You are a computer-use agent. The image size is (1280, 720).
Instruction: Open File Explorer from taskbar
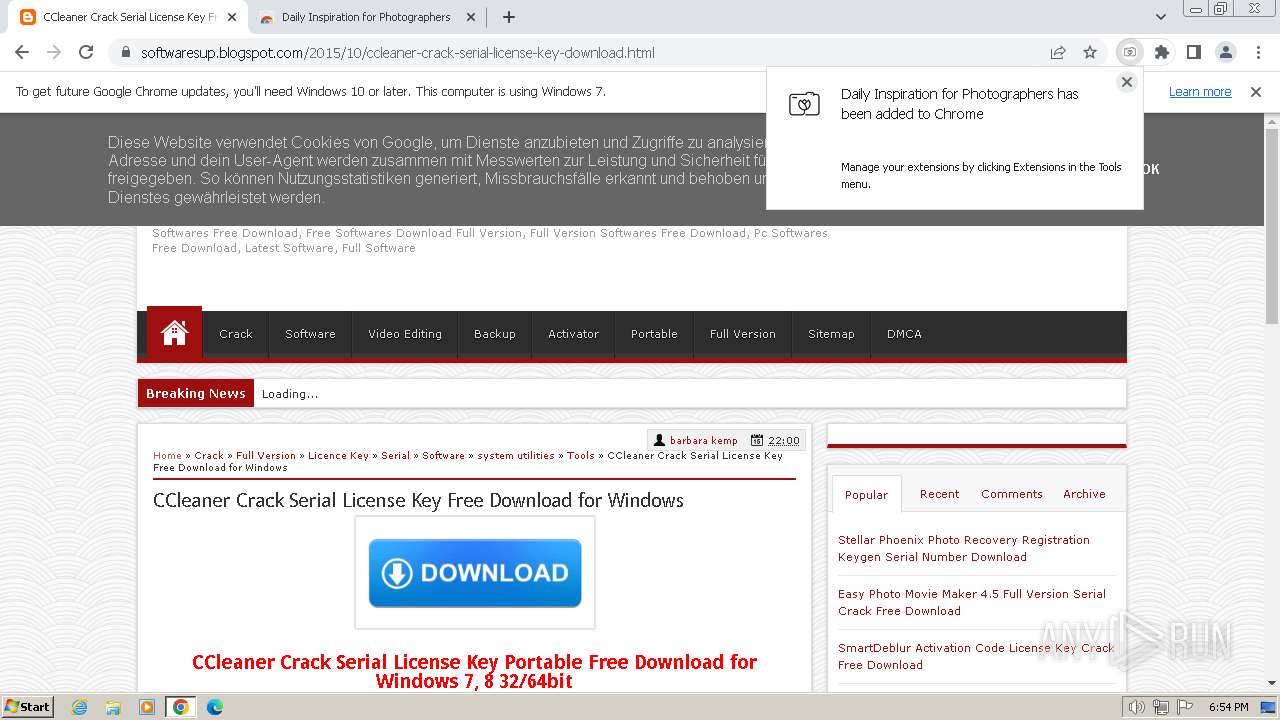(x=113, y=707)
